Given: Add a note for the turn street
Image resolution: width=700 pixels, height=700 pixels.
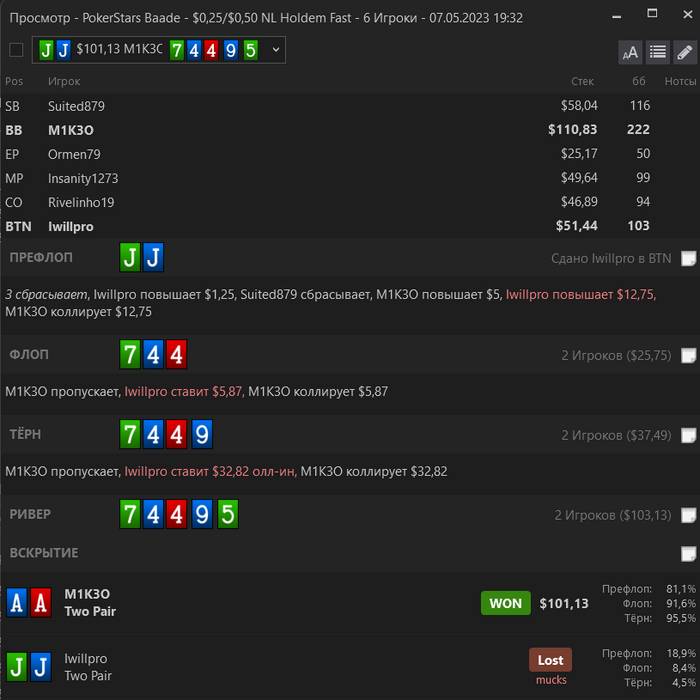Looking at the screenshot, I should click(688, 435).
